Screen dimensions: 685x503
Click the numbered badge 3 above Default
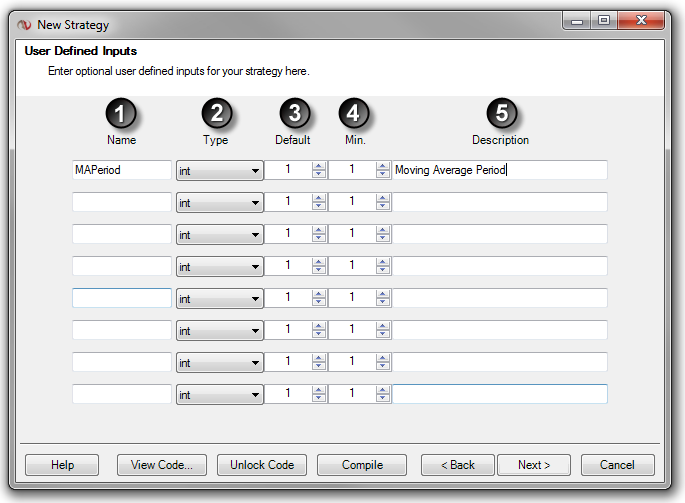tap(293, 113)
